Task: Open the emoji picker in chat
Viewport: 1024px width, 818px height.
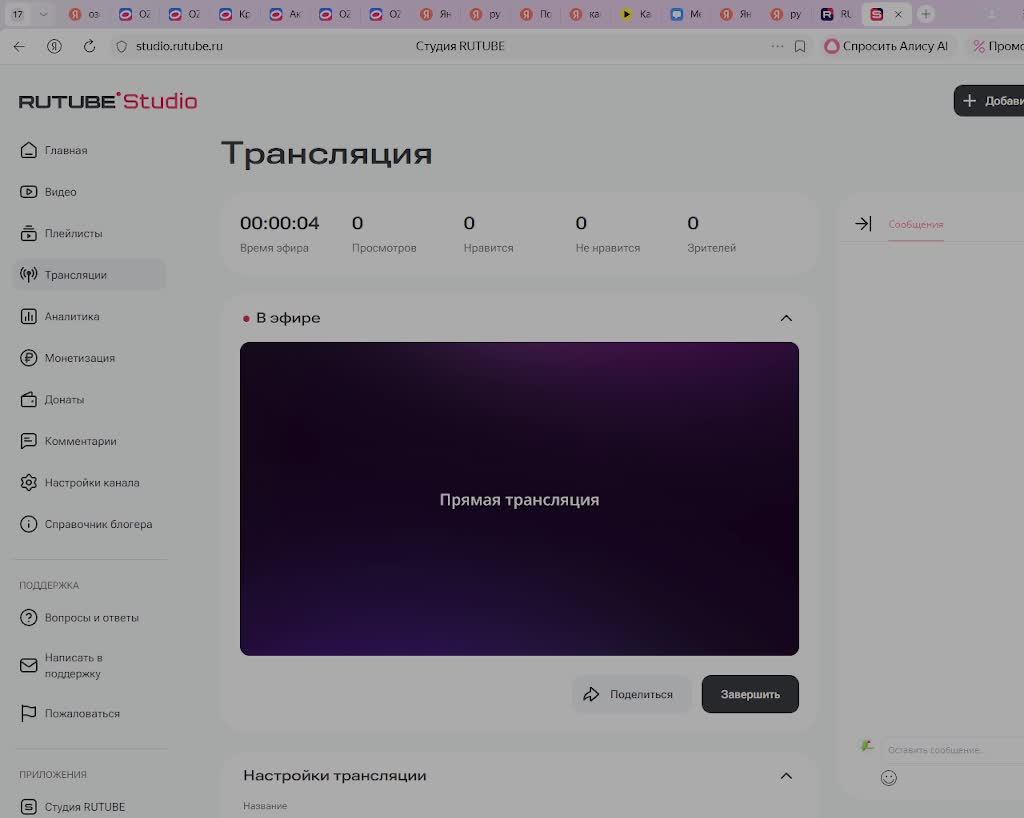Action: tap(889, 778)
